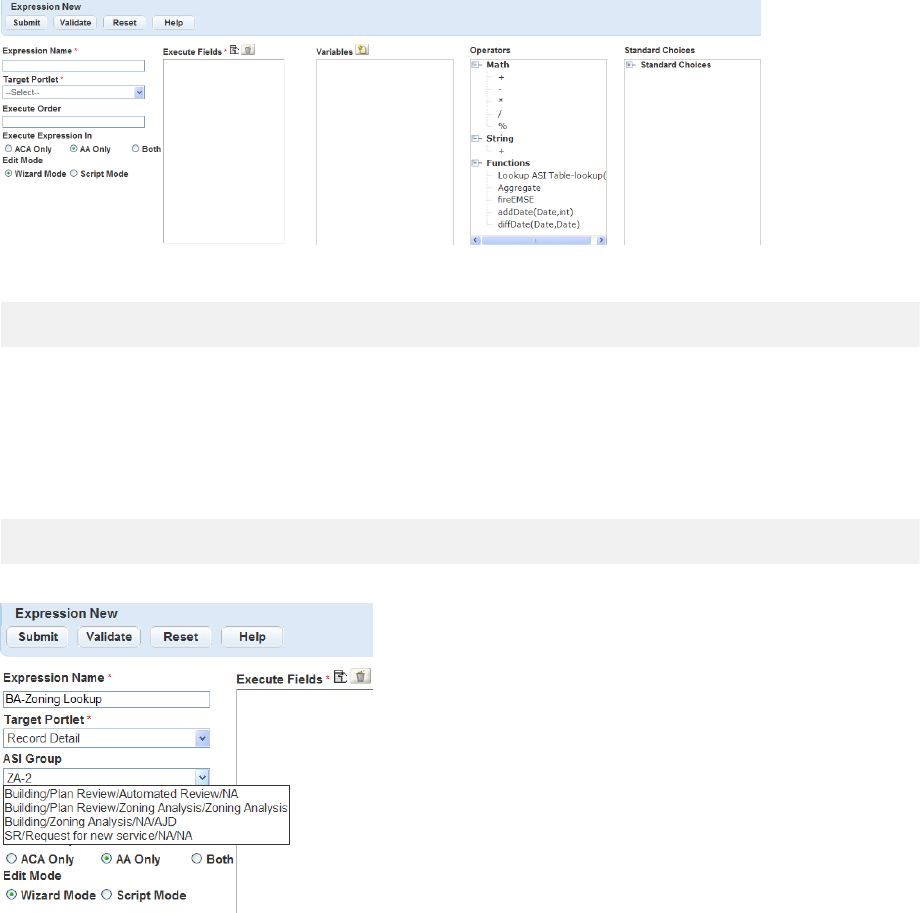The width and height of the screenshot is (920, 913).
Task: Choose Building/Plan Review/Zoning Analysis/Zoning Analysis option
Action: 146,808
